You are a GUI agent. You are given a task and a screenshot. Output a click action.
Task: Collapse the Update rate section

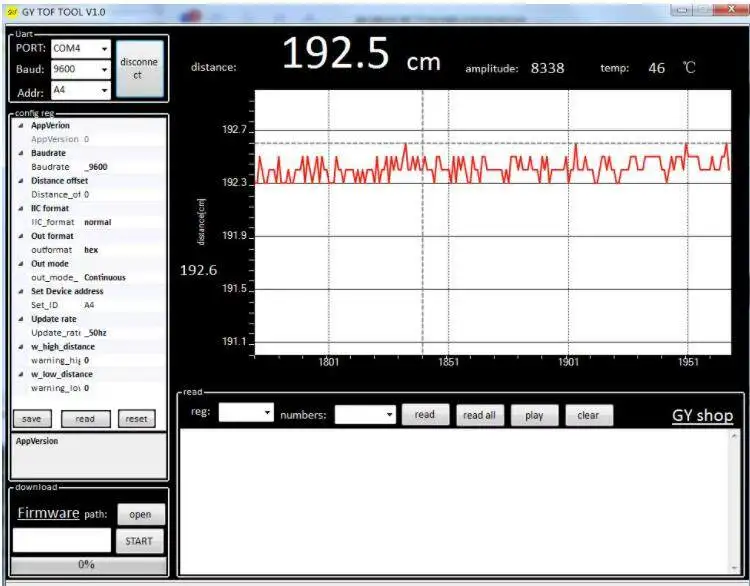[21, 320]
